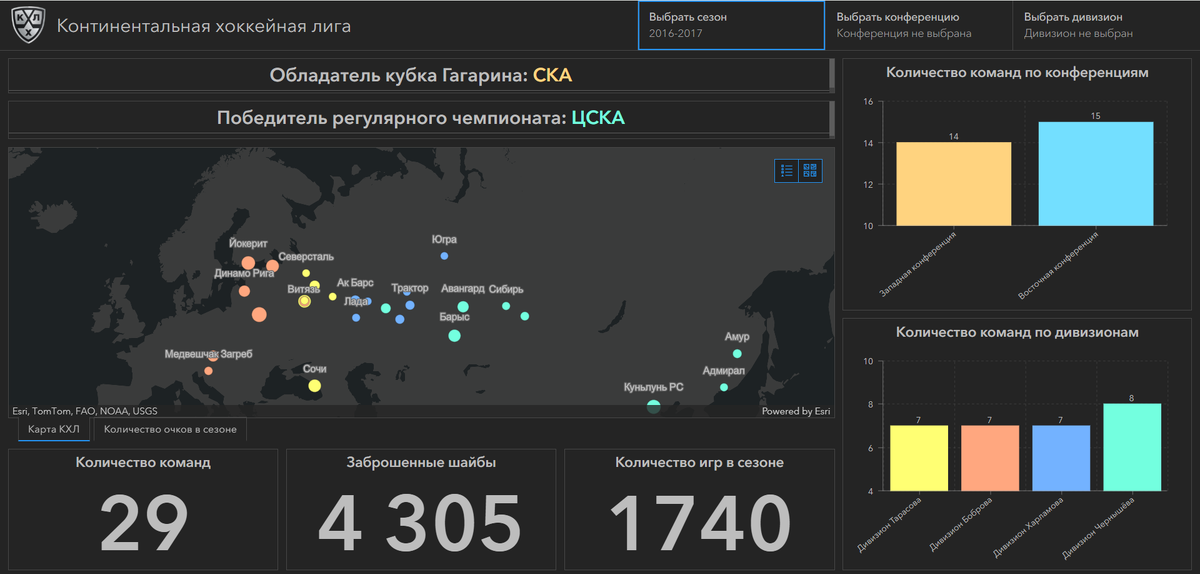The height and width of the screenshot is (574, 1200).
Task: Open the 'Выбрать конференцию' selector
Action: click(x=918, y=25)
